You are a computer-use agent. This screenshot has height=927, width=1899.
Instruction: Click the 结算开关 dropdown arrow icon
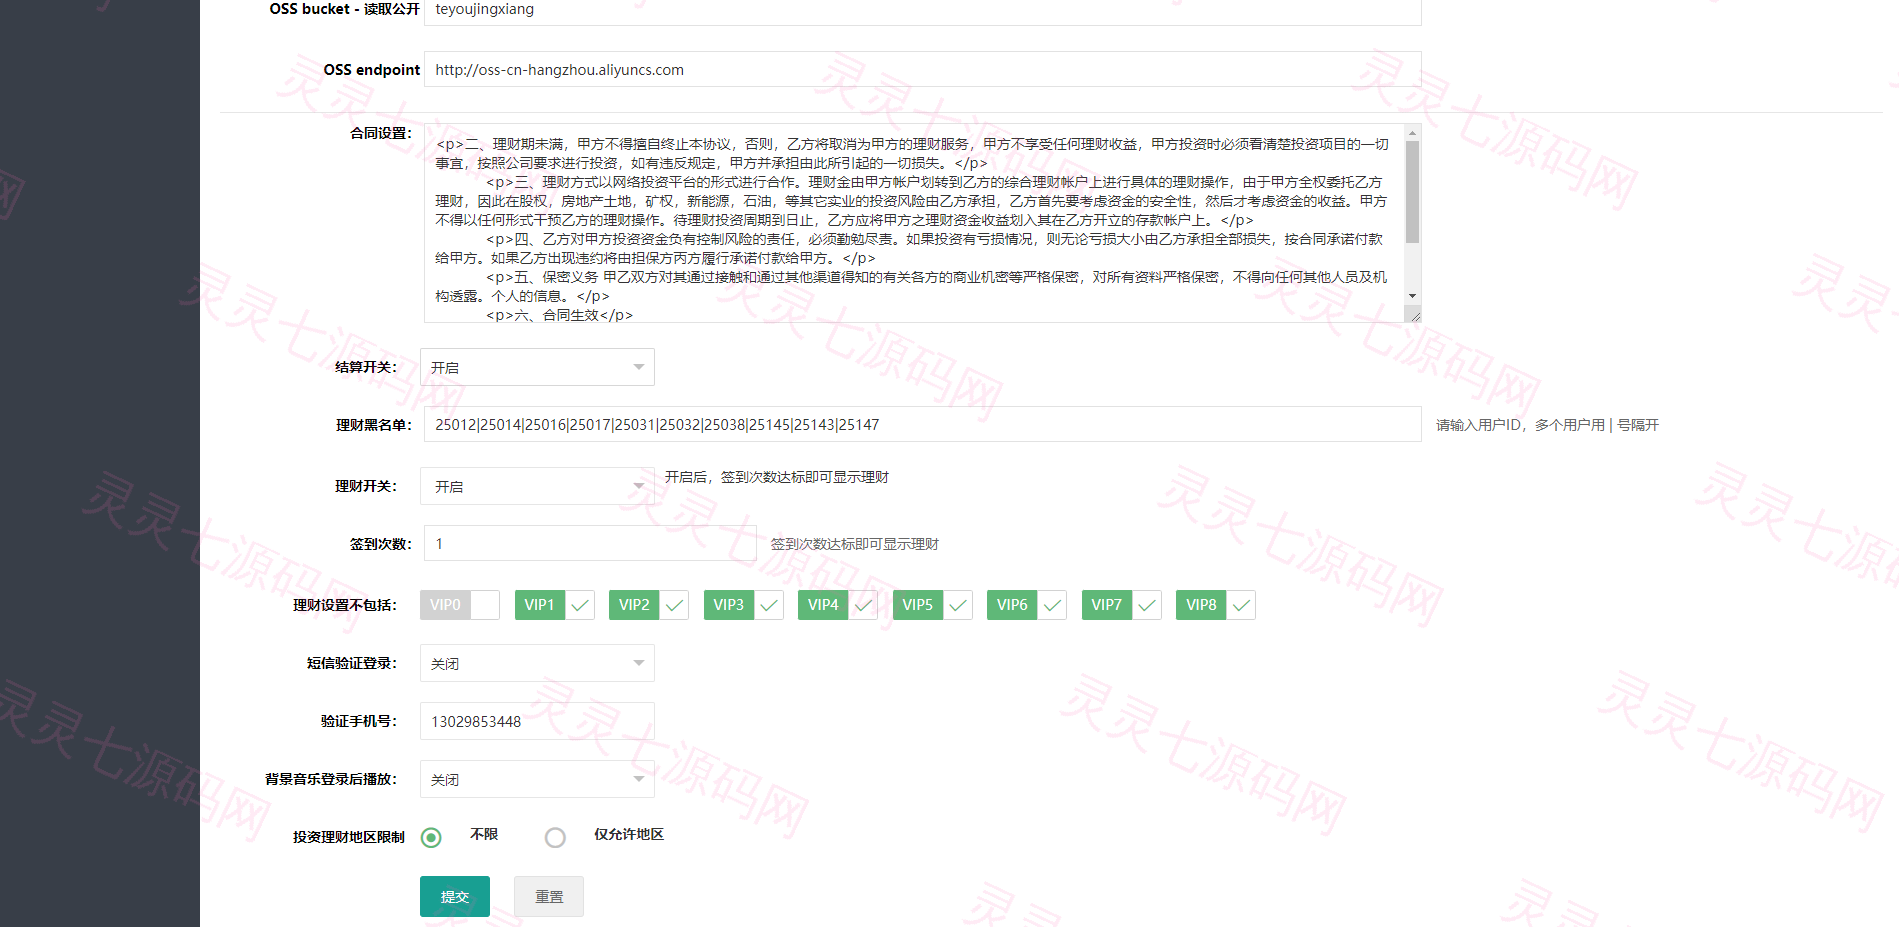click(x=638, y=367)
